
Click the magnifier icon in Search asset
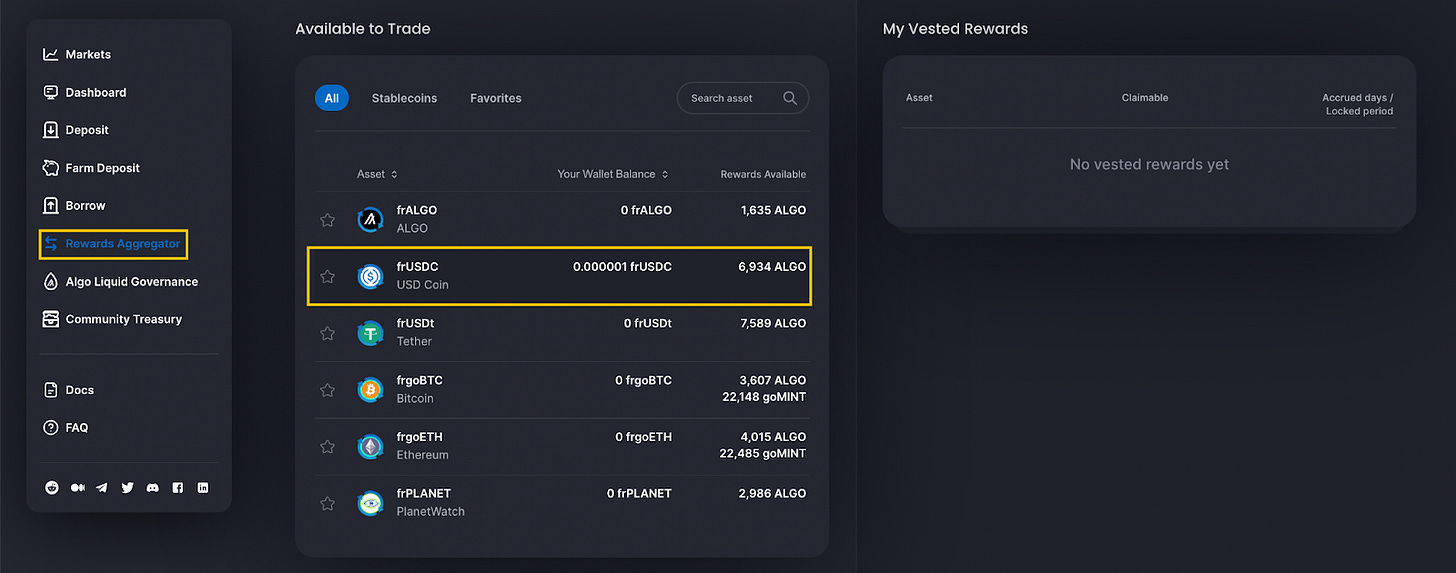point(790,98)
